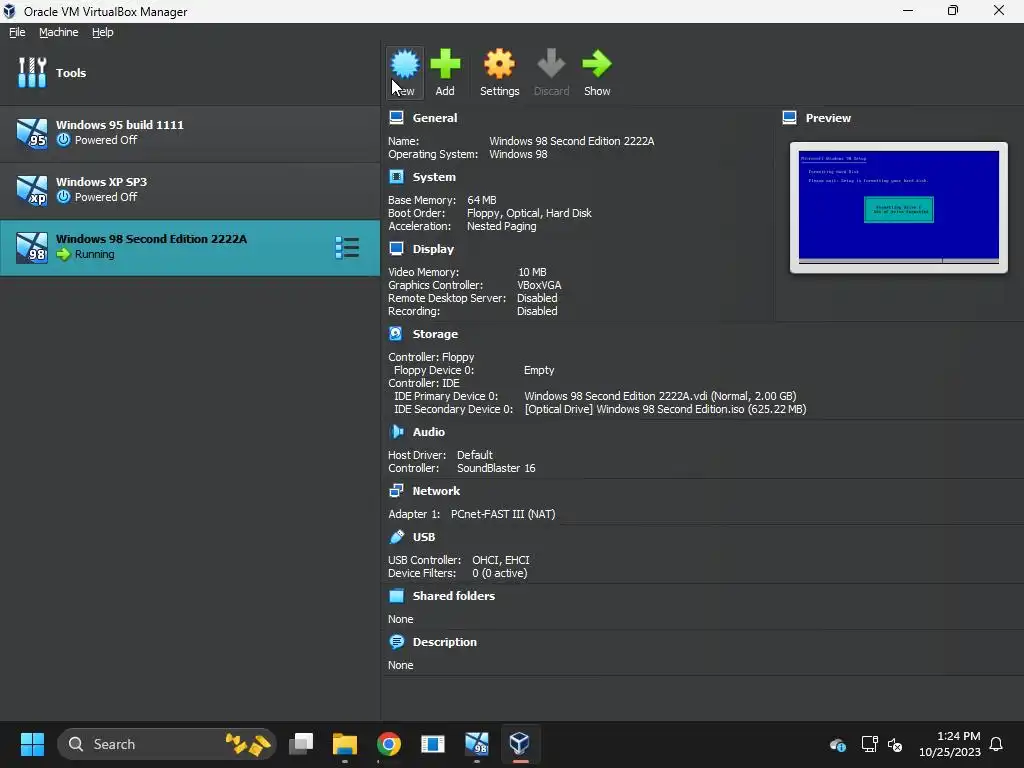Click the Storage section disk icon

coord(396,334)
